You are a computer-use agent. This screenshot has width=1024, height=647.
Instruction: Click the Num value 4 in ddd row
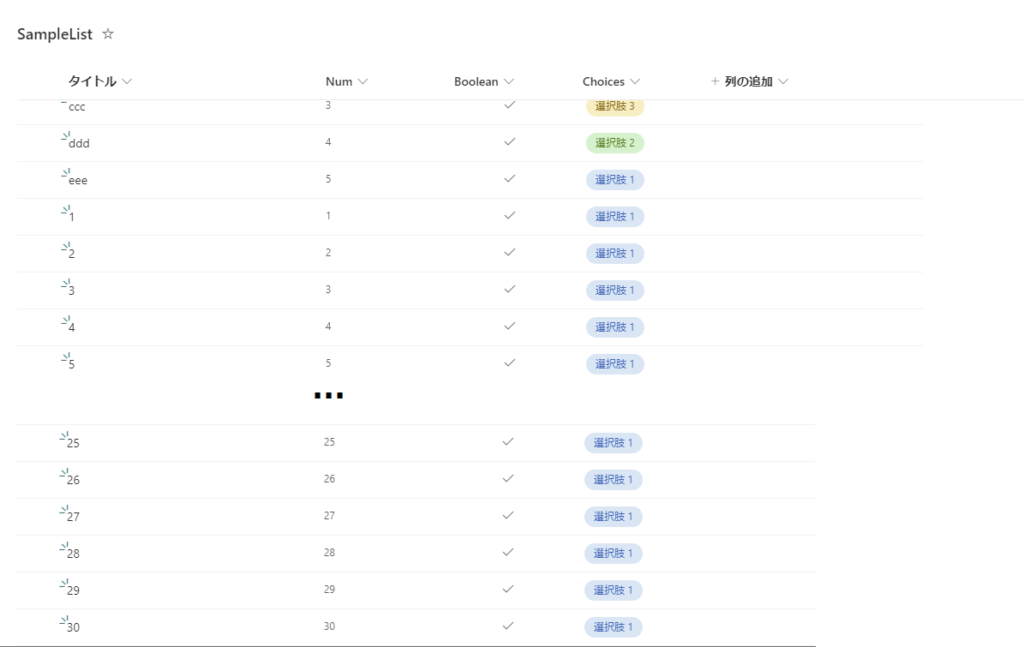tap(328, 142)
